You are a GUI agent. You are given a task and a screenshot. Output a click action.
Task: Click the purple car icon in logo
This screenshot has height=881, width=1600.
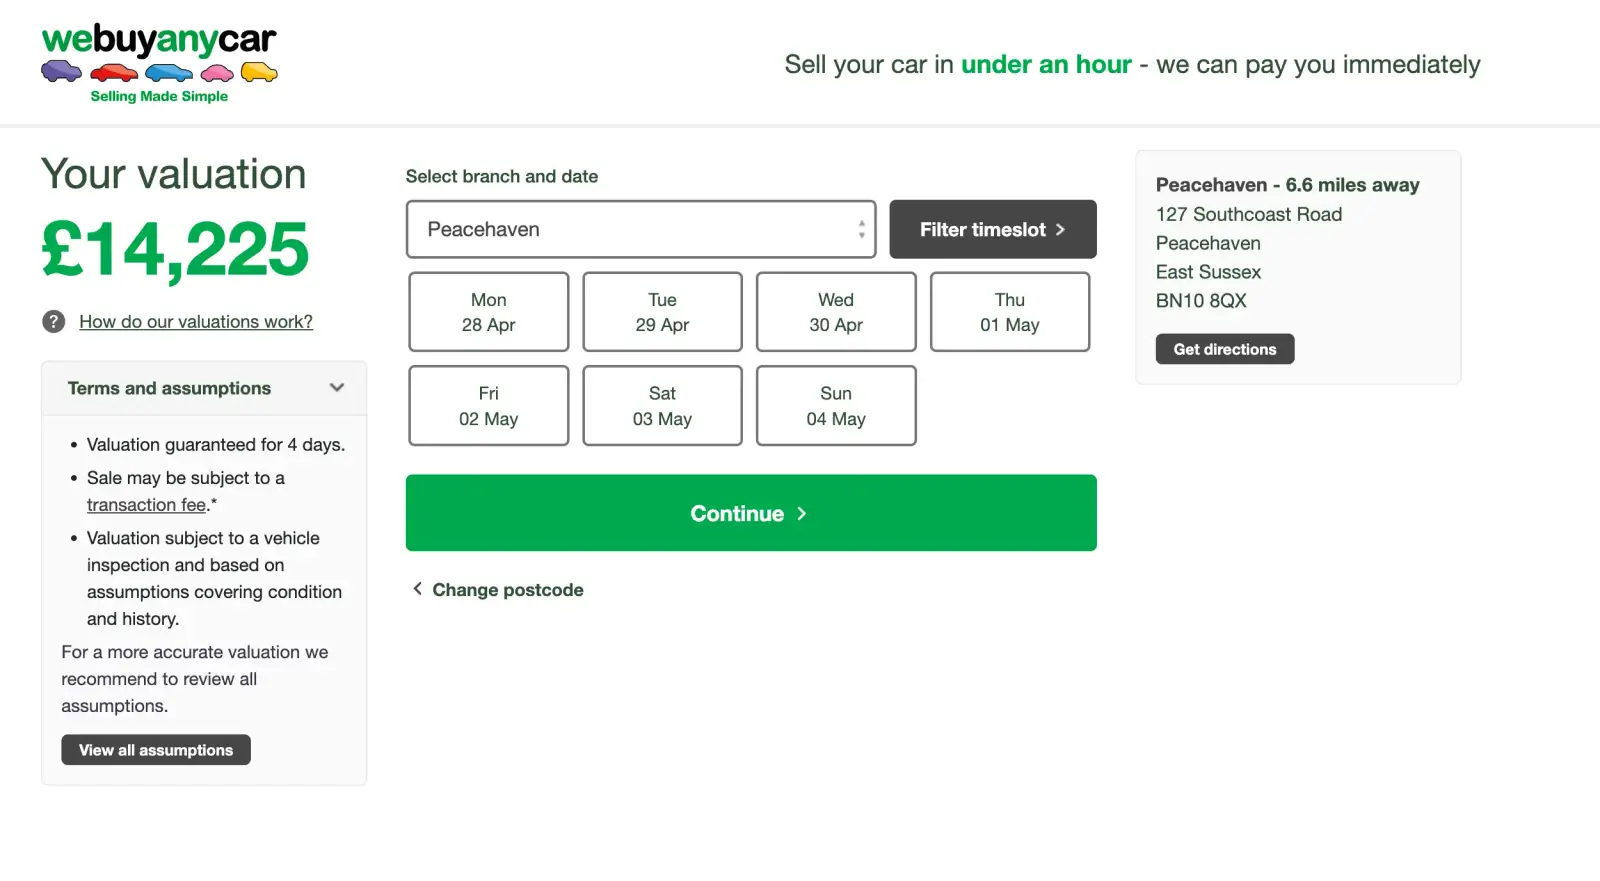coord(62,71)
